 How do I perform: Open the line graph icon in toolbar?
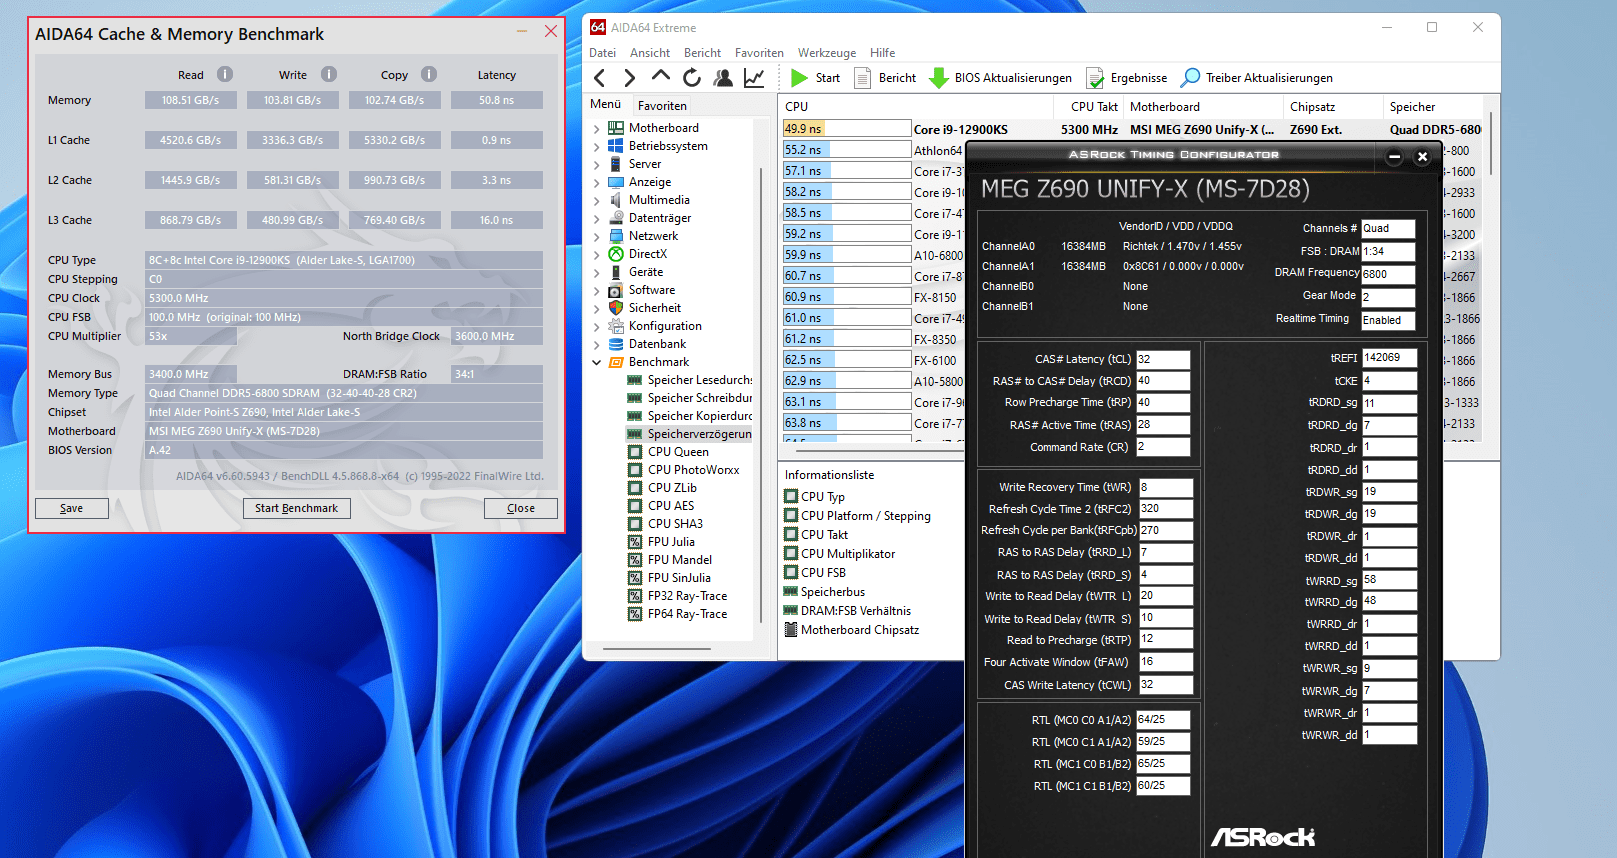tap(754, 78)
